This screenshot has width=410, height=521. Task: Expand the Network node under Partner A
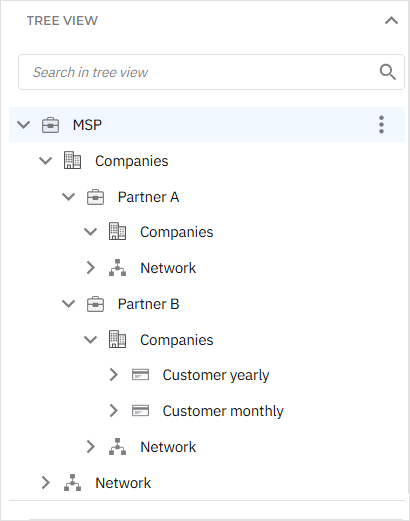pyautogui.click(x=90, y=268)
